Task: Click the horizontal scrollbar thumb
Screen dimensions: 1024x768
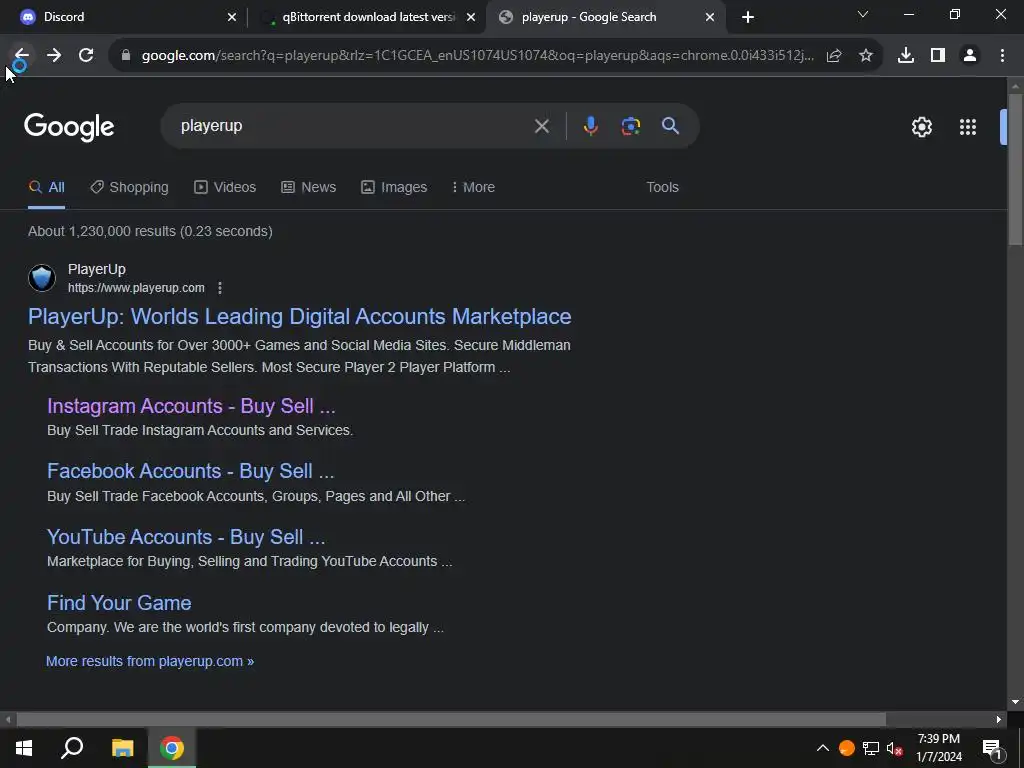Action: tap(451, 720)
